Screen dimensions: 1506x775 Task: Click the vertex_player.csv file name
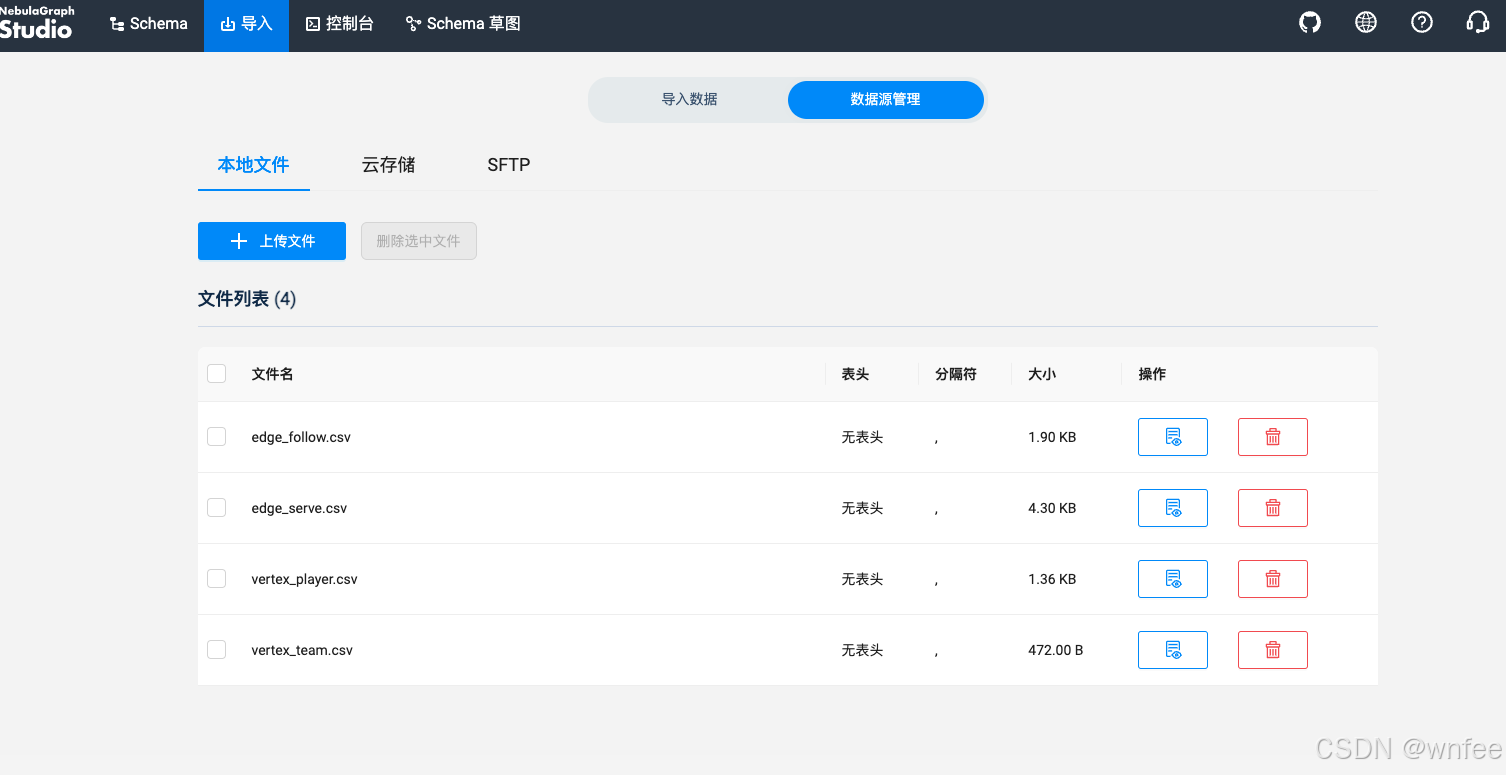point(304,579)
